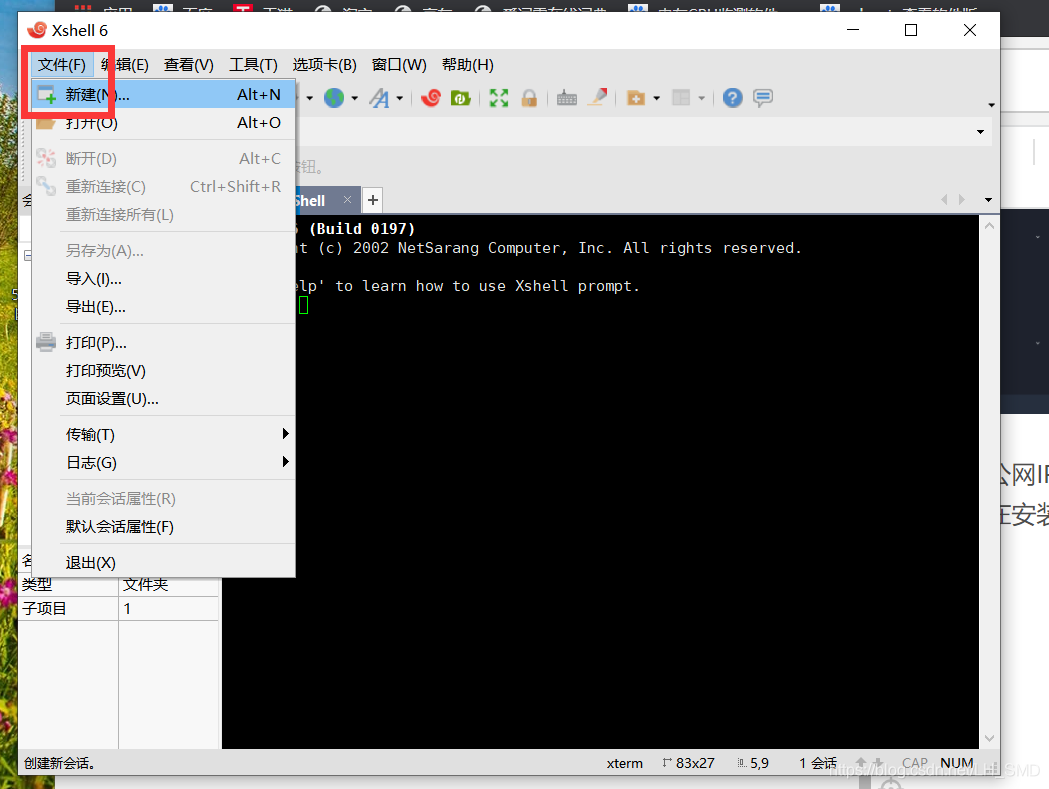Open the 文件(F) menu
Screen dimensions: 1049x789
[x=62, y=65]
